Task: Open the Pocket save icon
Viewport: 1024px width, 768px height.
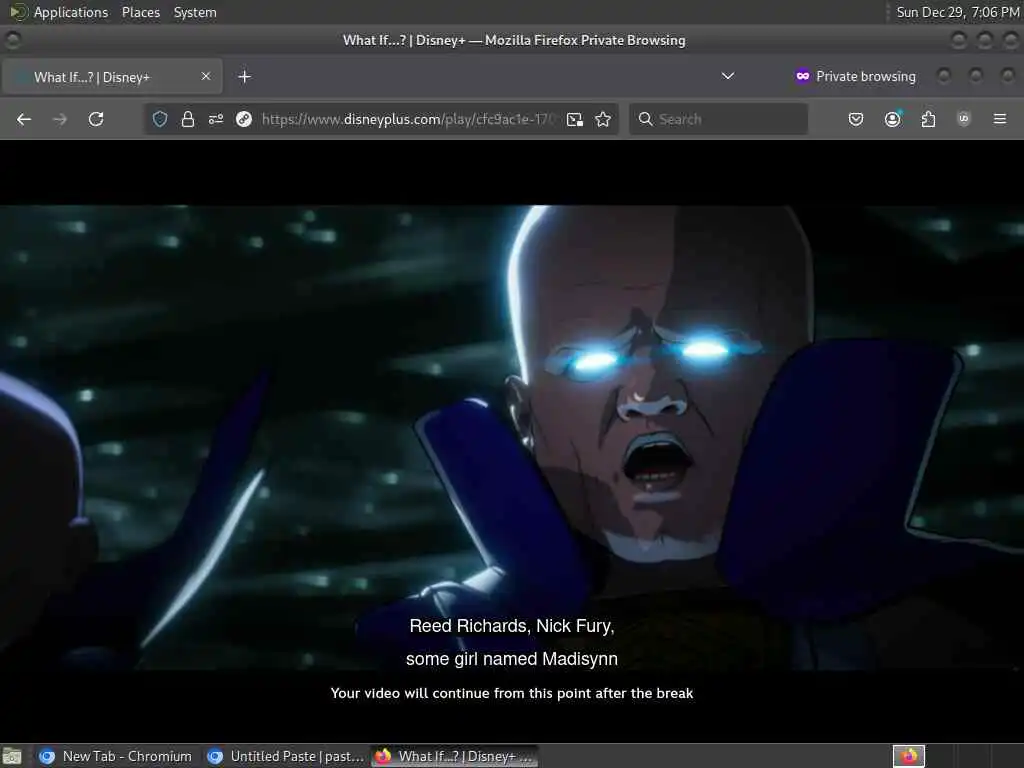Action: 856,119
